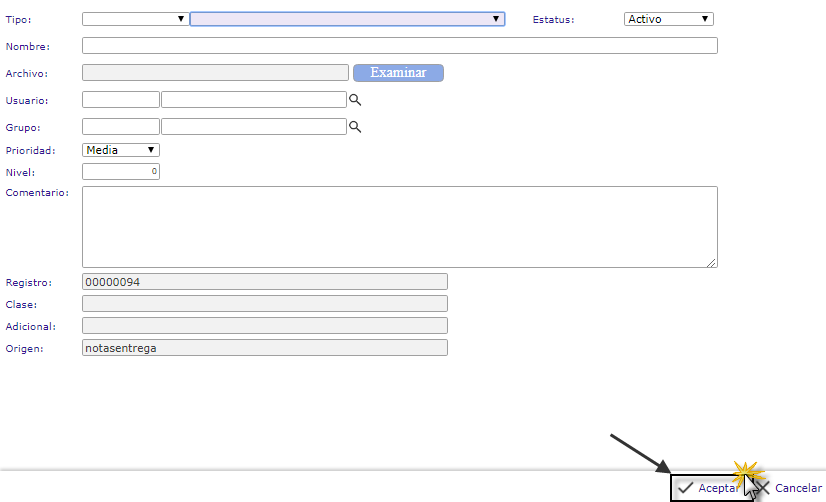The width and height of the screenshot is (826, 502).
Task: Click the Archivo file path field
Action: click(x=215, y=72)
